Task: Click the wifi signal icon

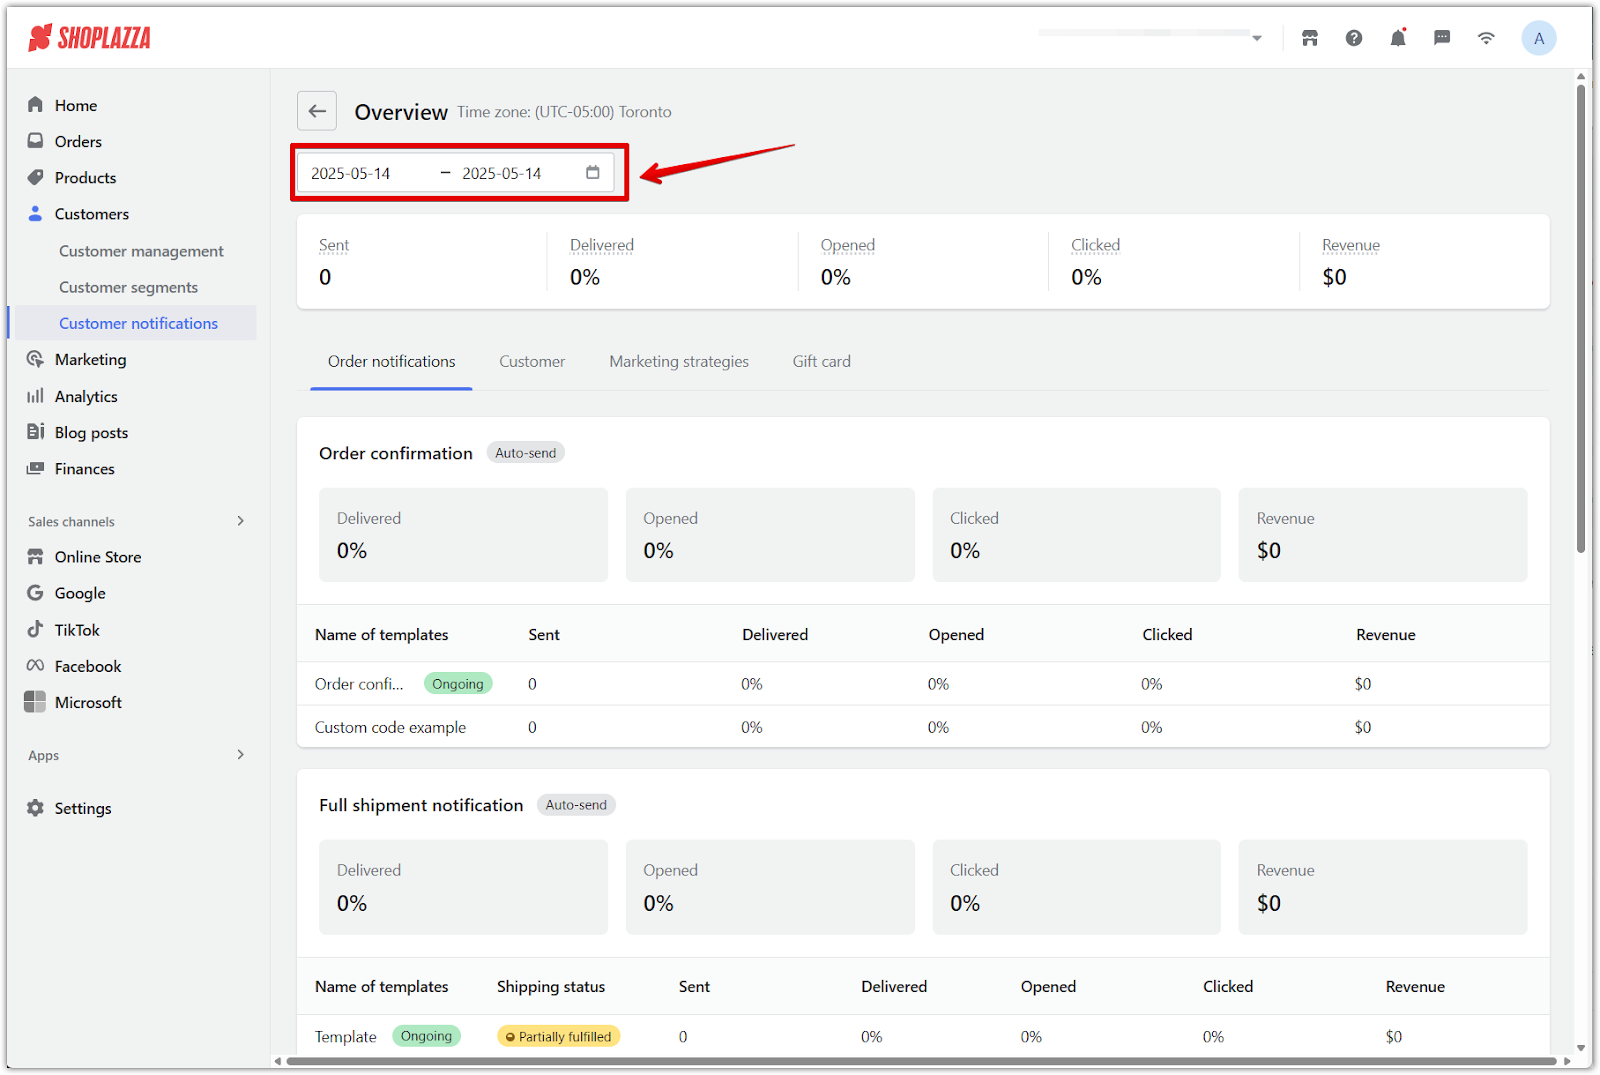Action: [1486, 38]
